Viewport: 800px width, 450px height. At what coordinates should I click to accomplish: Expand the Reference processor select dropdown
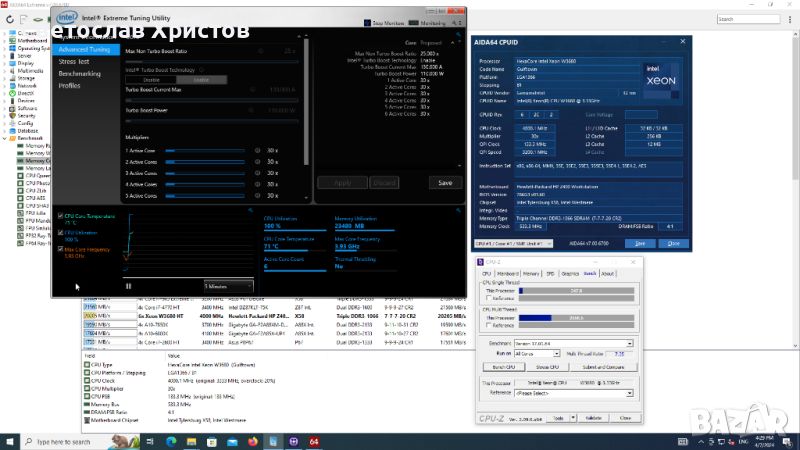coord(575,393)
